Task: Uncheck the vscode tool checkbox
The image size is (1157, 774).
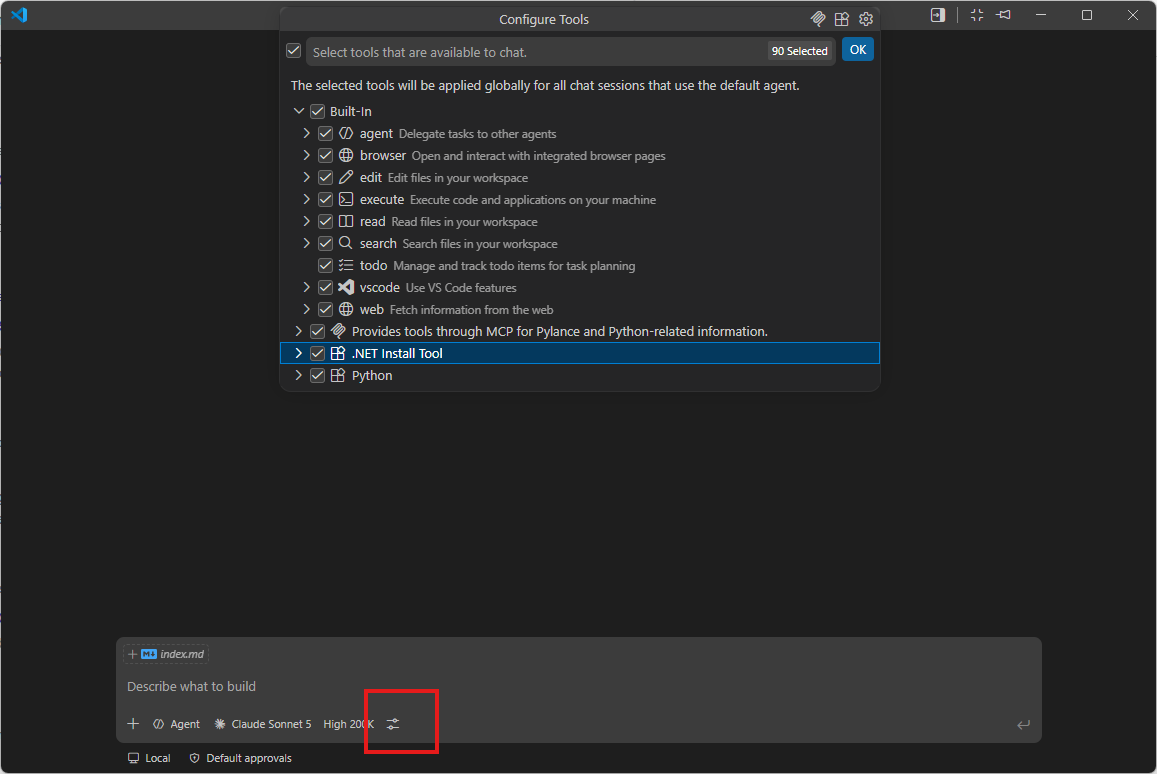Action: click(x=325, y=287)
